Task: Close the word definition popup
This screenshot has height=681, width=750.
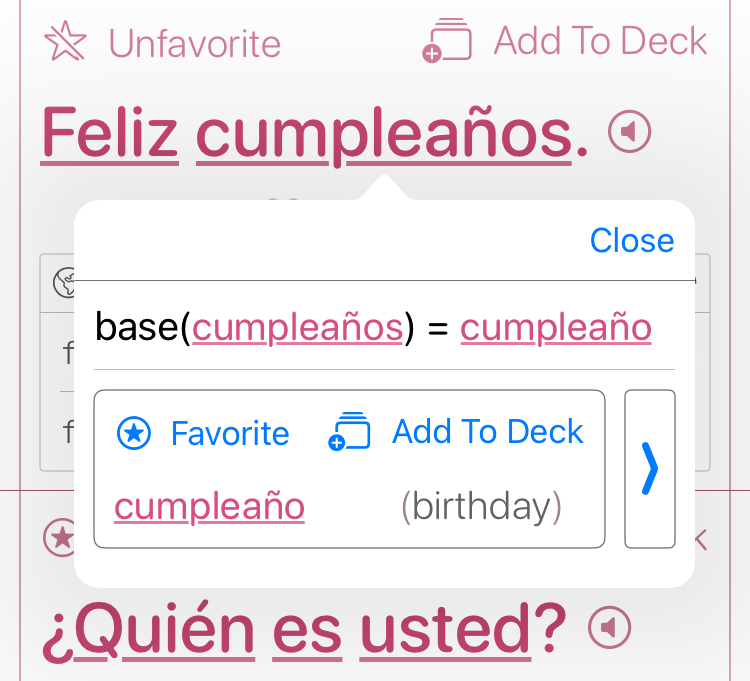Action: [631, 241]
